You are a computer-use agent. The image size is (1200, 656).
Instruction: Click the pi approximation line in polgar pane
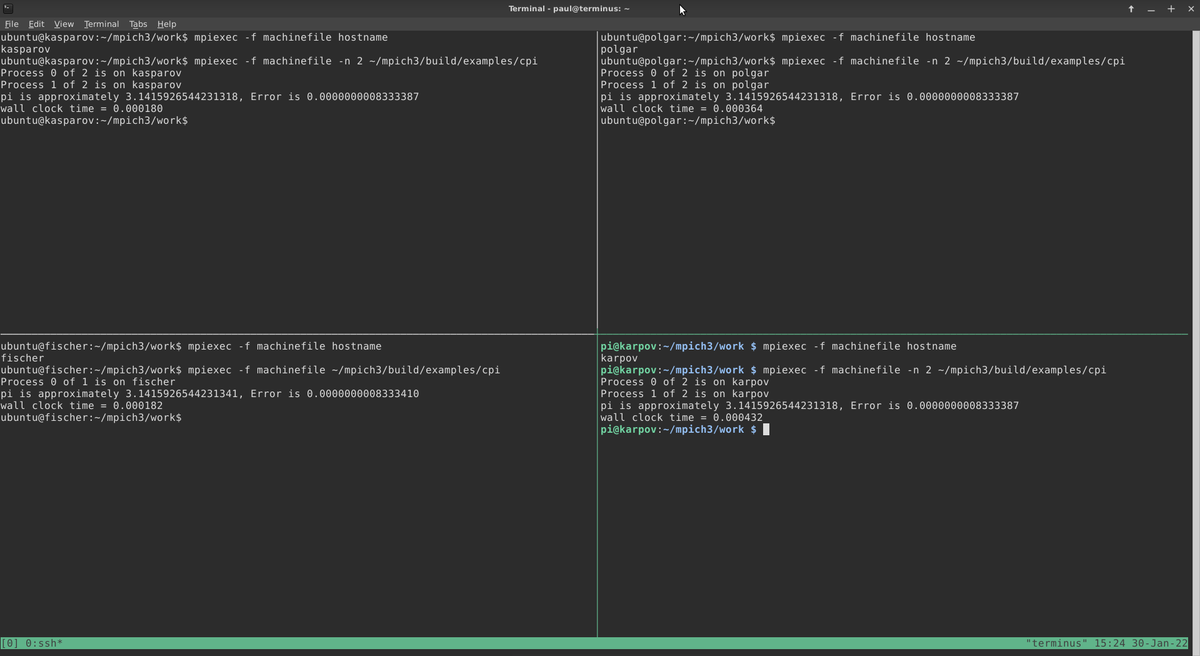(x=810, y=97)
